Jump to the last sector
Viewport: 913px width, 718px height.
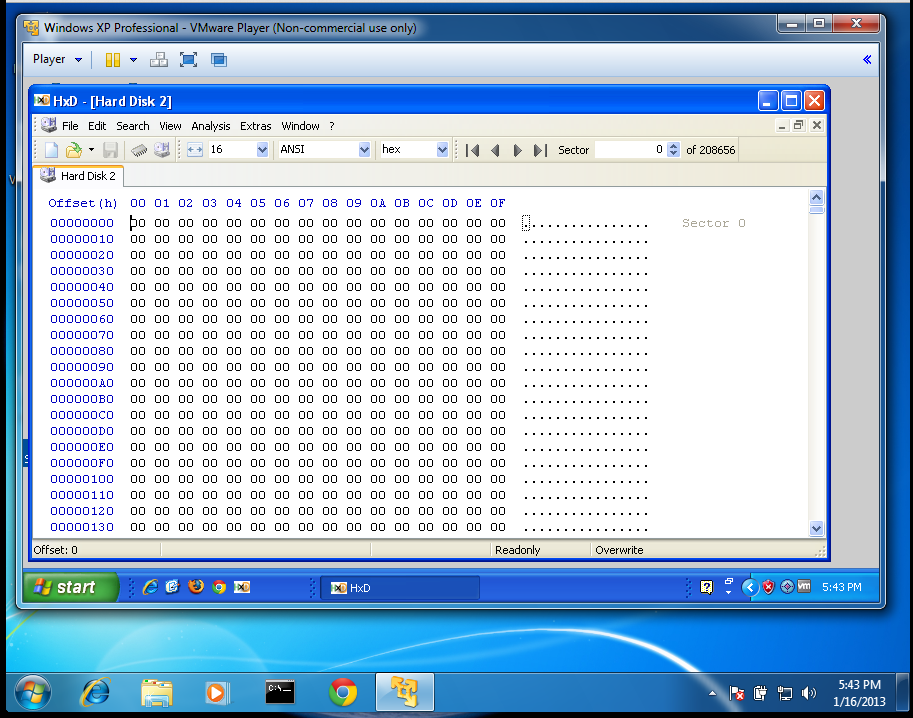[x=540, y=150]
